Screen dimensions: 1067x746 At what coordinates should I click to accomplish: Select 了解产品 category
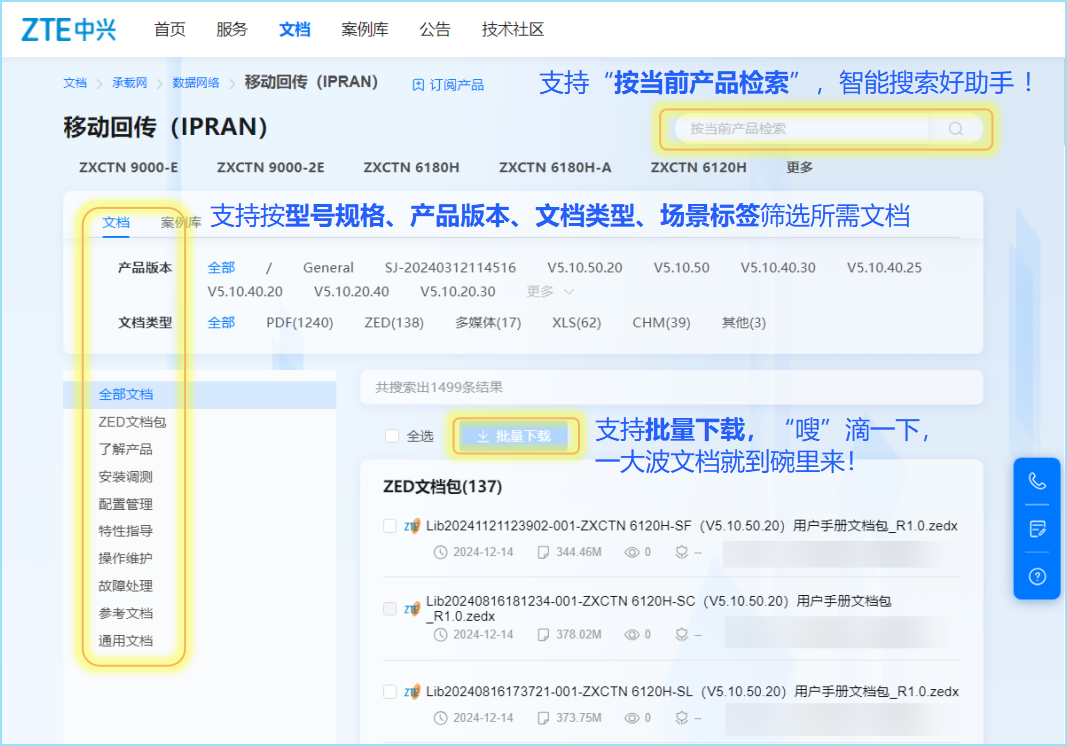(x=125, y=449)
